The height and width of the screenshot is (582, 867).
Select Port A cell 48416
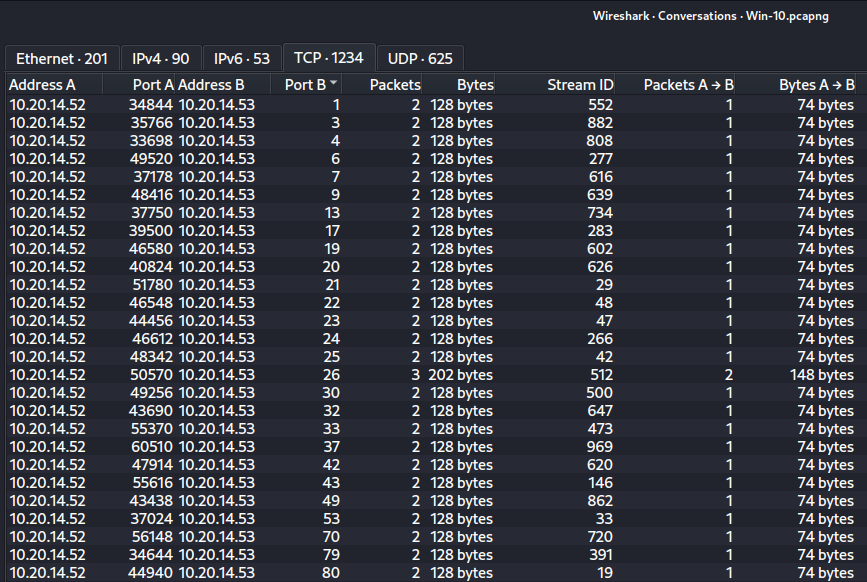point(152,195)
